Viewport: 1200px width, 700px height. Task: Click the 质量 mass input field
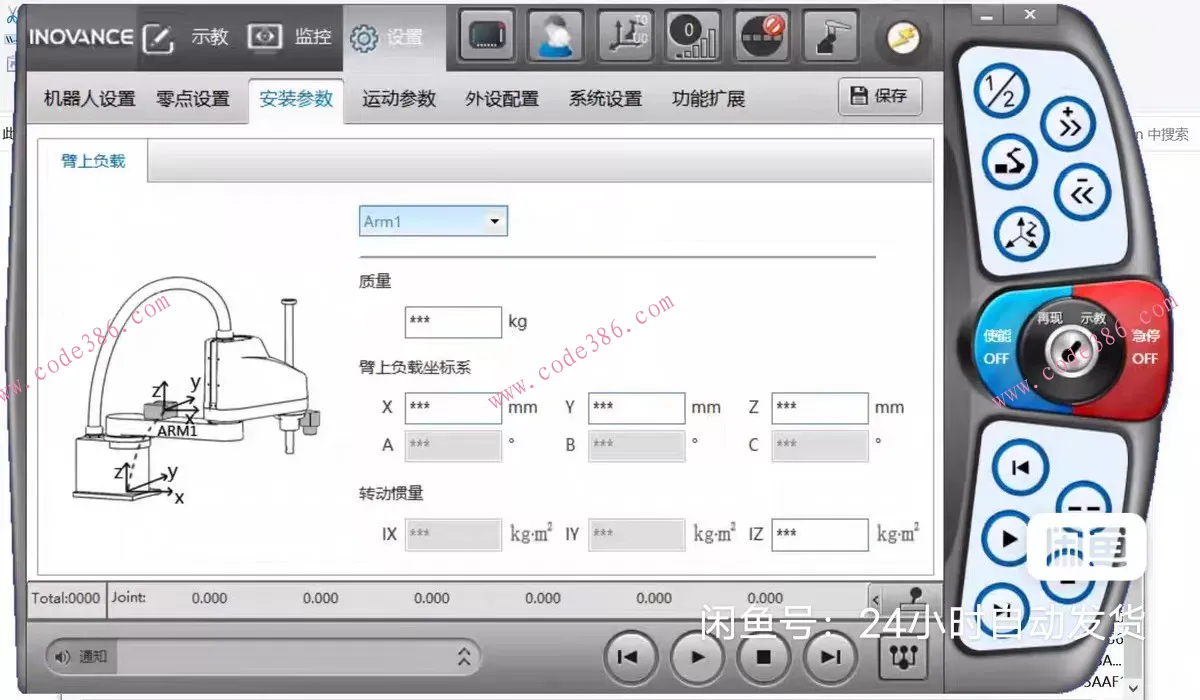tap(453, 322)
